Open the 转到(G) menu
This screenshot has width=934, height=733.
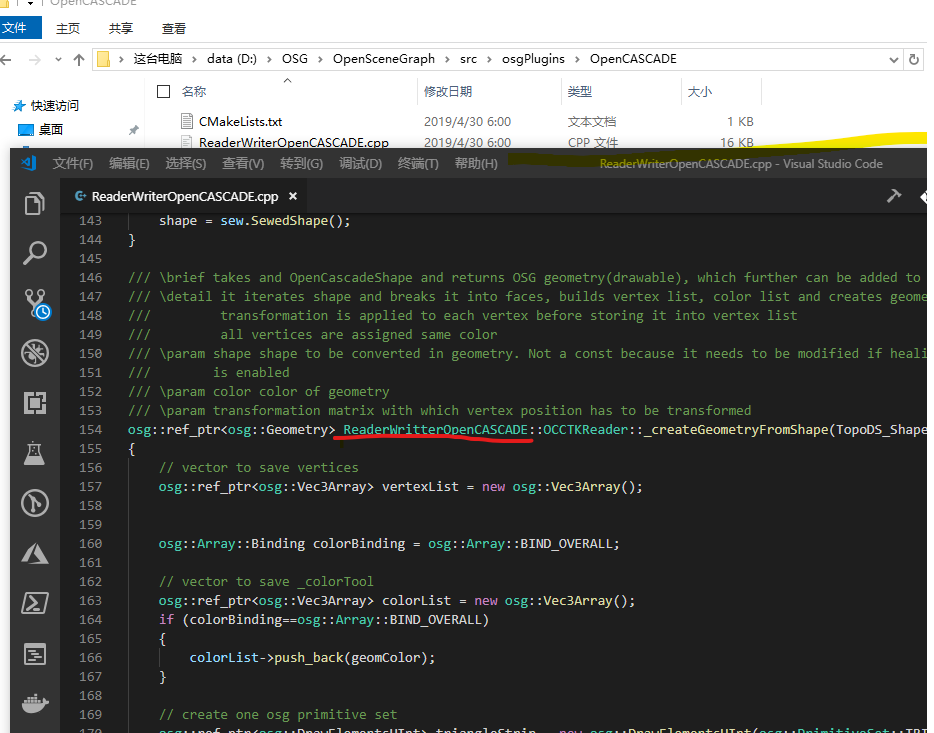tap(301, 163)
